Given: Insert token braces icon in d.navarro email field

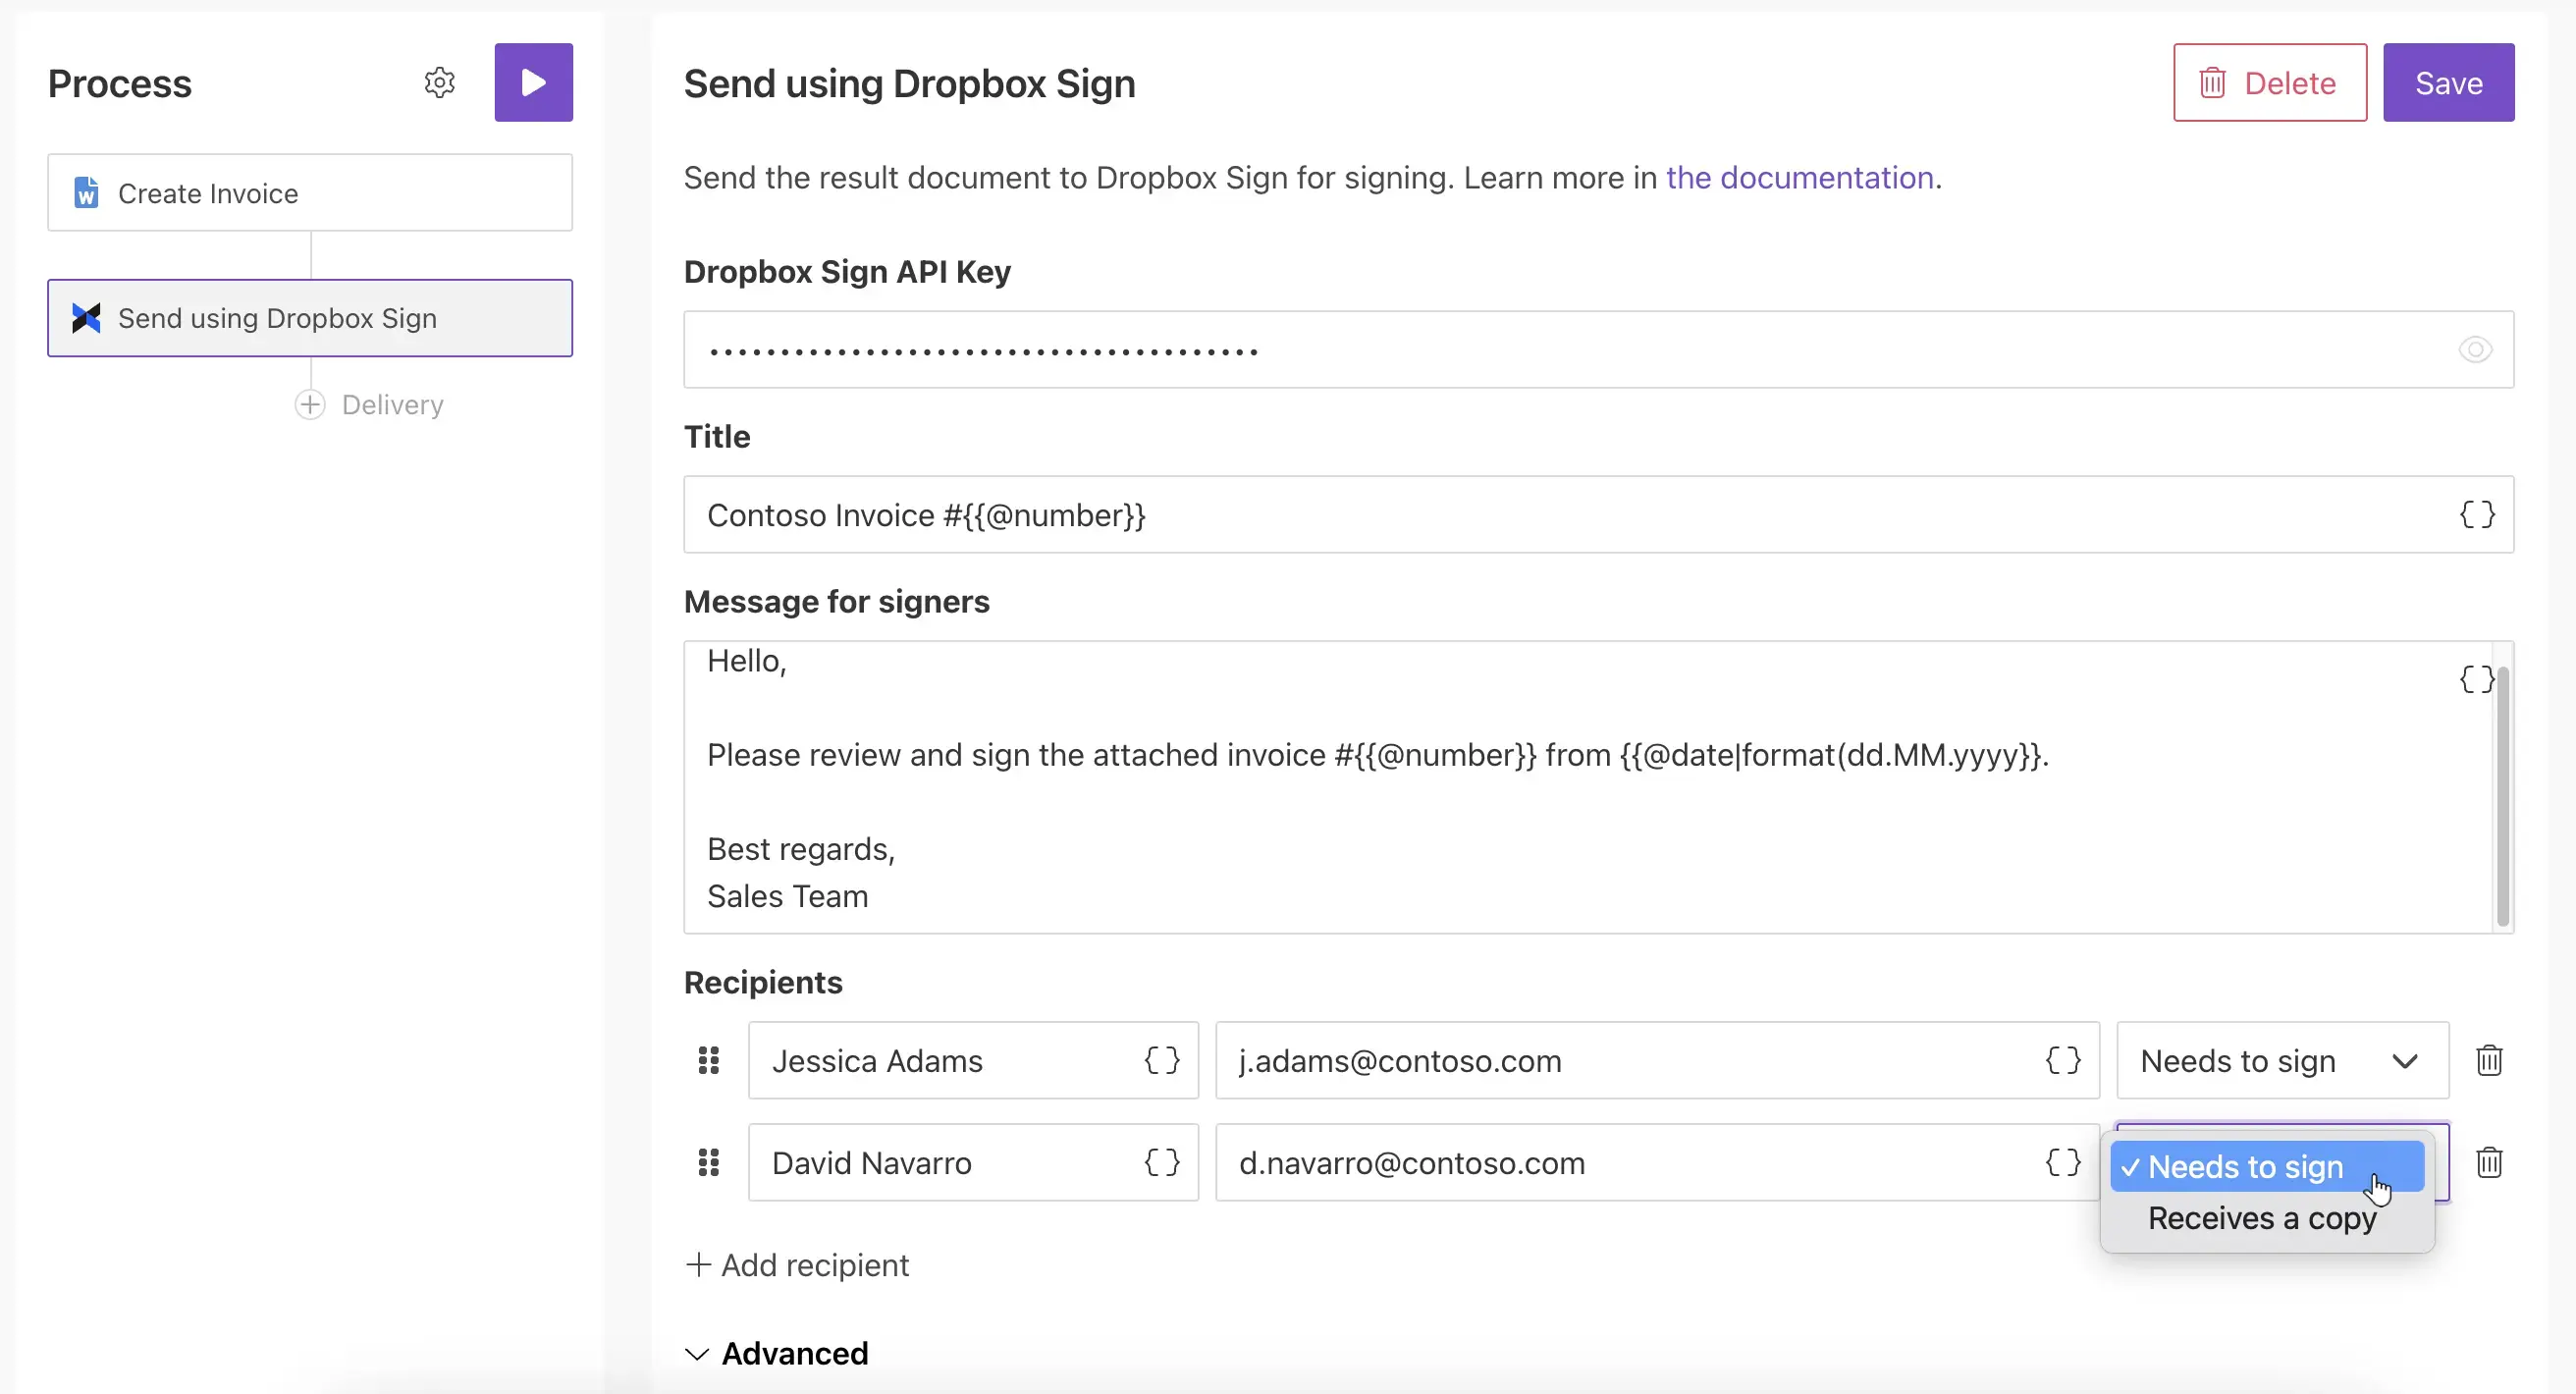Looking at the screenshot, I should tap(2063, 1162).
